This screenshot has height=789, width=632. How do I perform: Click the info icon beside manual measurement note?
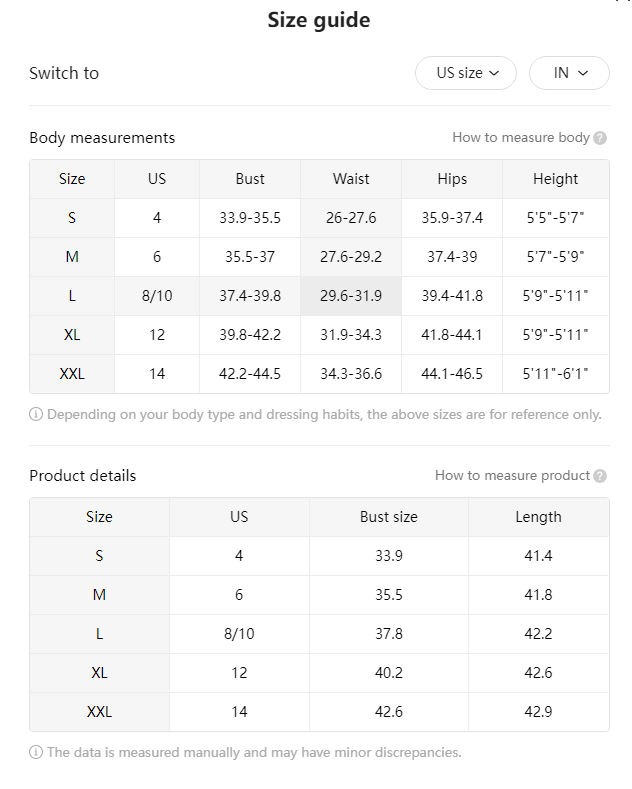click(x=36, y=753)
